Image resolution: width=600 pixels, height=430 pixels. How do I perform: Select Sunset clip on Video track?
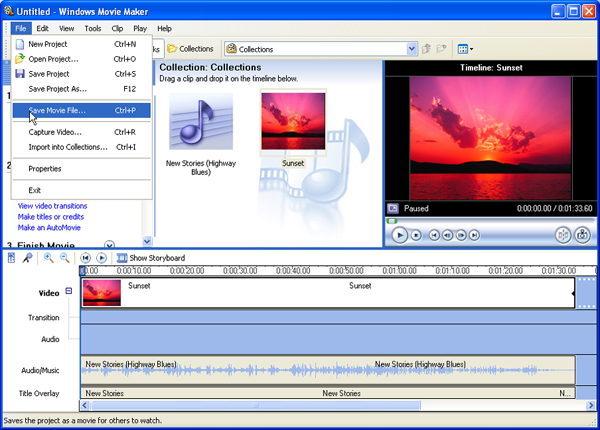click(x=328, y=293)
